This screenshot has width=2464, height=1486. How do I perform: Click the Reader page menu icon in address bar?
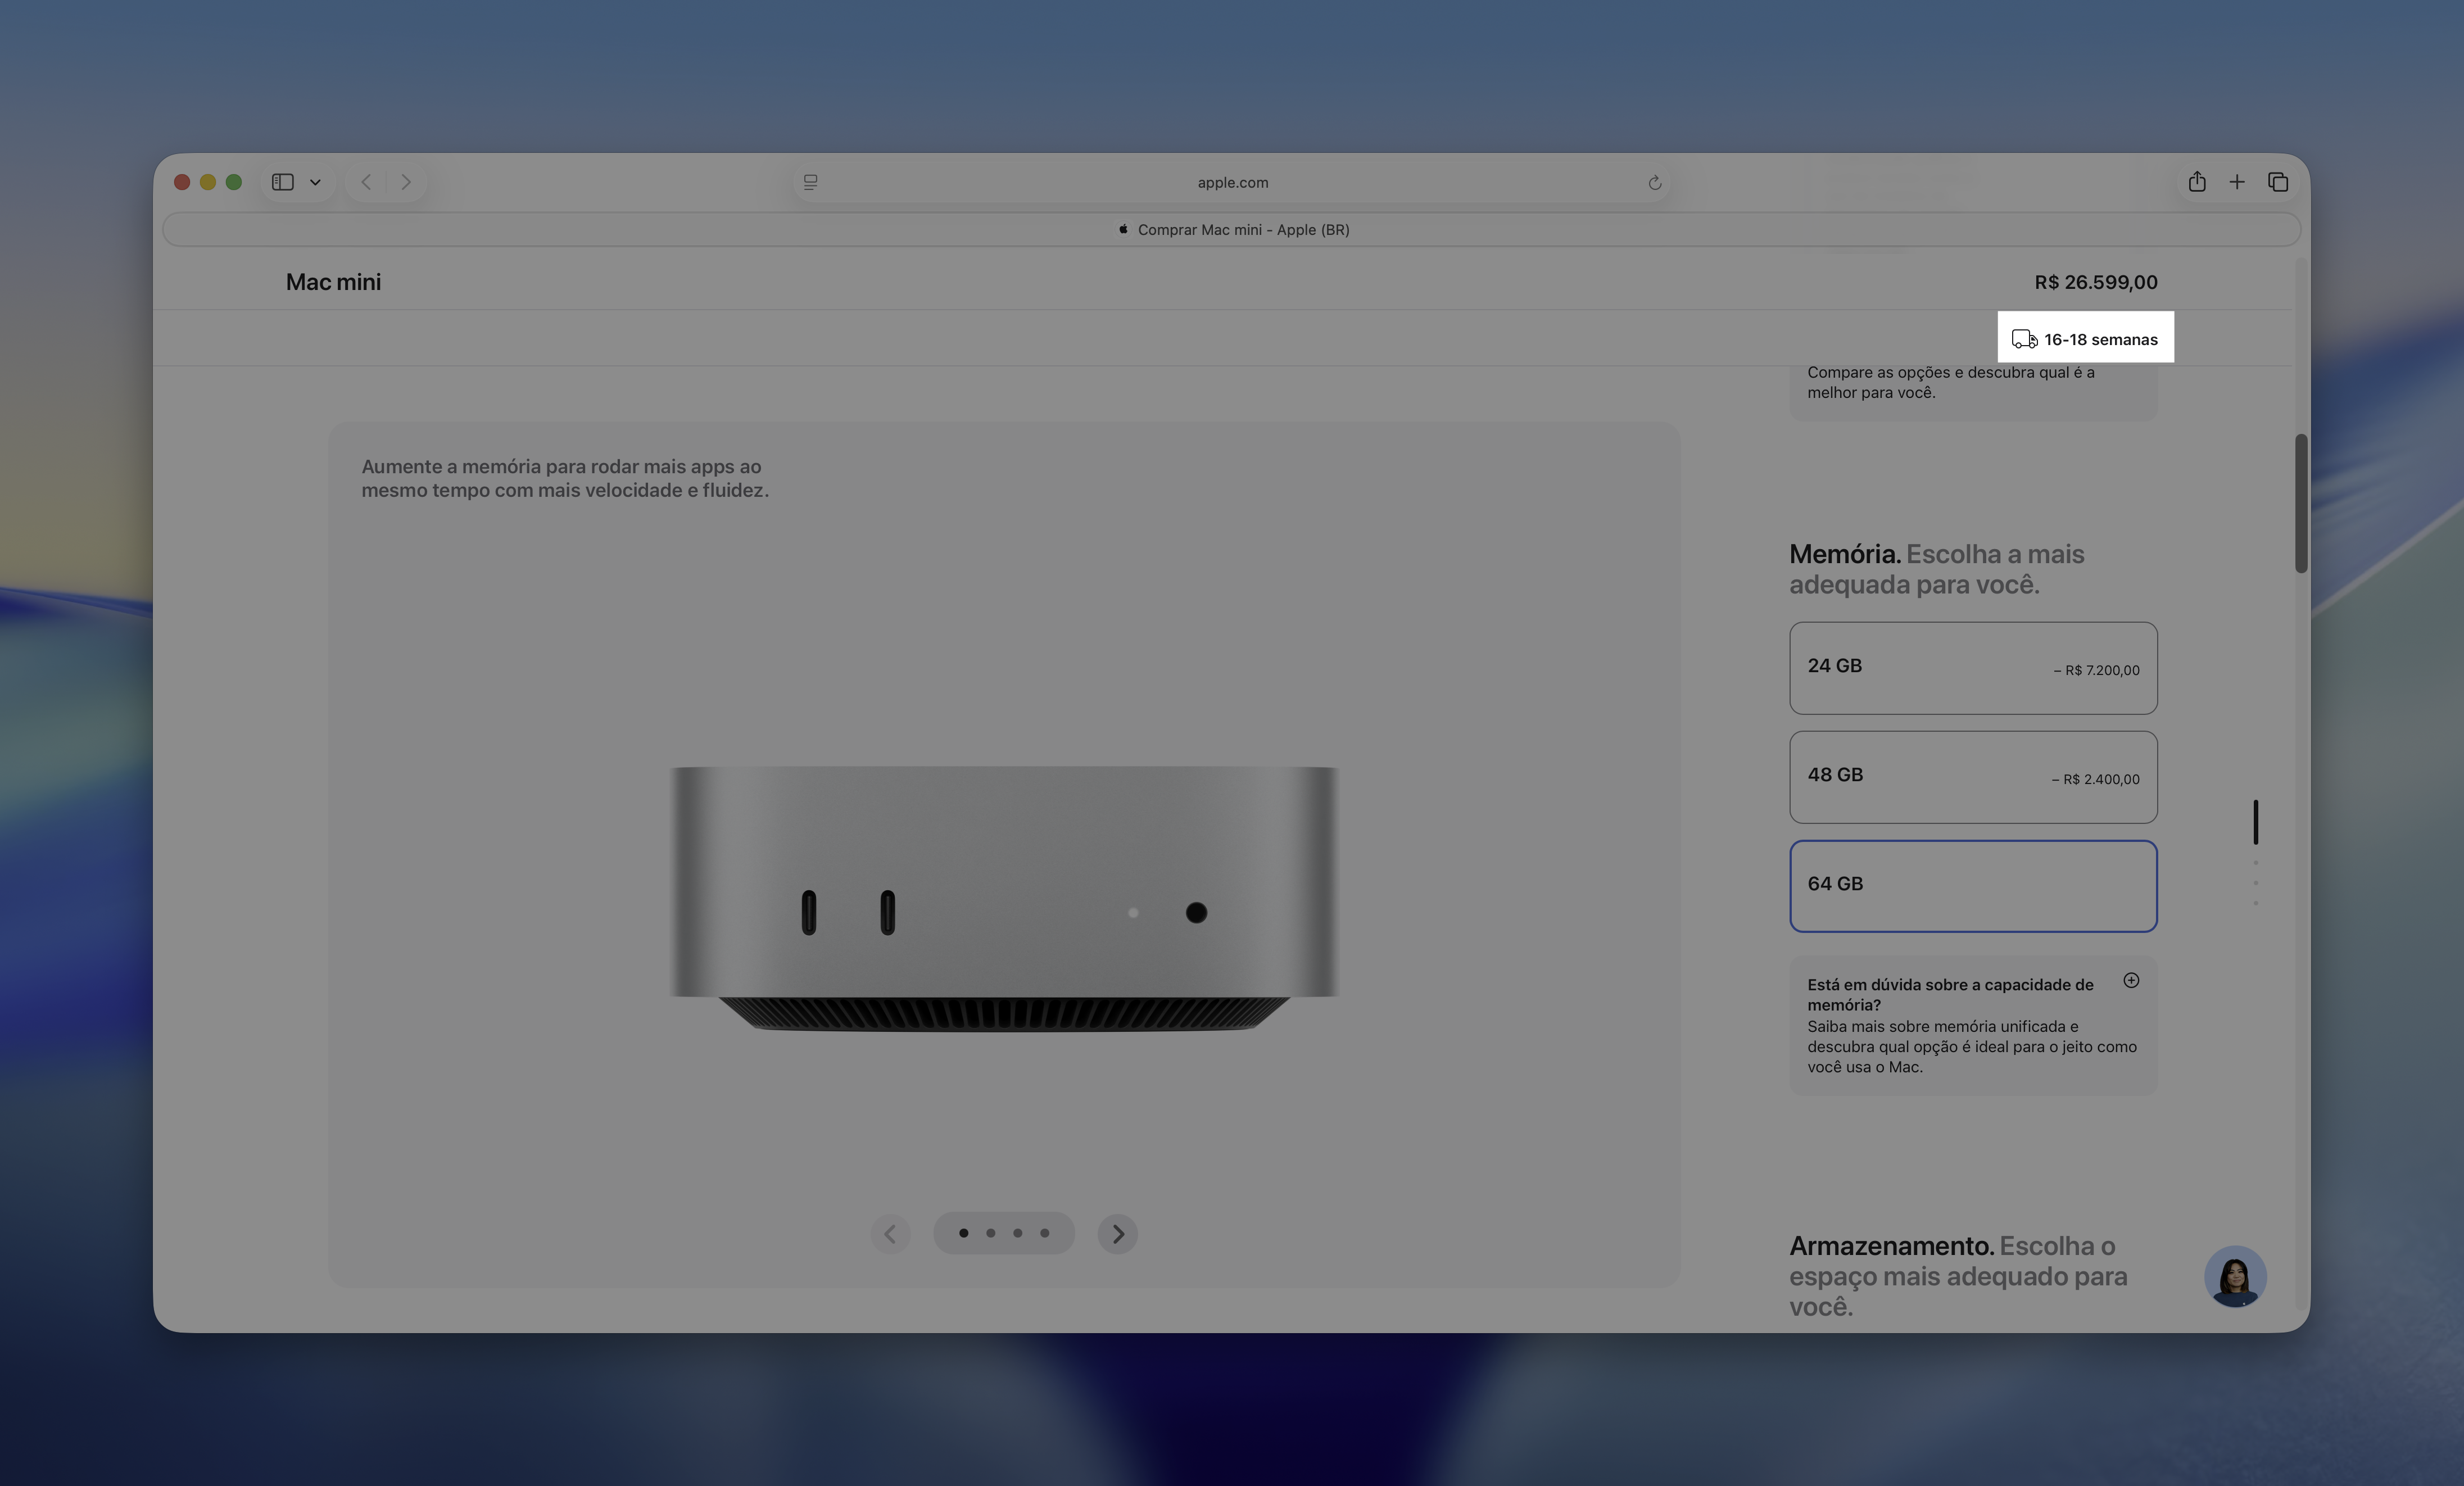tap(811, 182)
